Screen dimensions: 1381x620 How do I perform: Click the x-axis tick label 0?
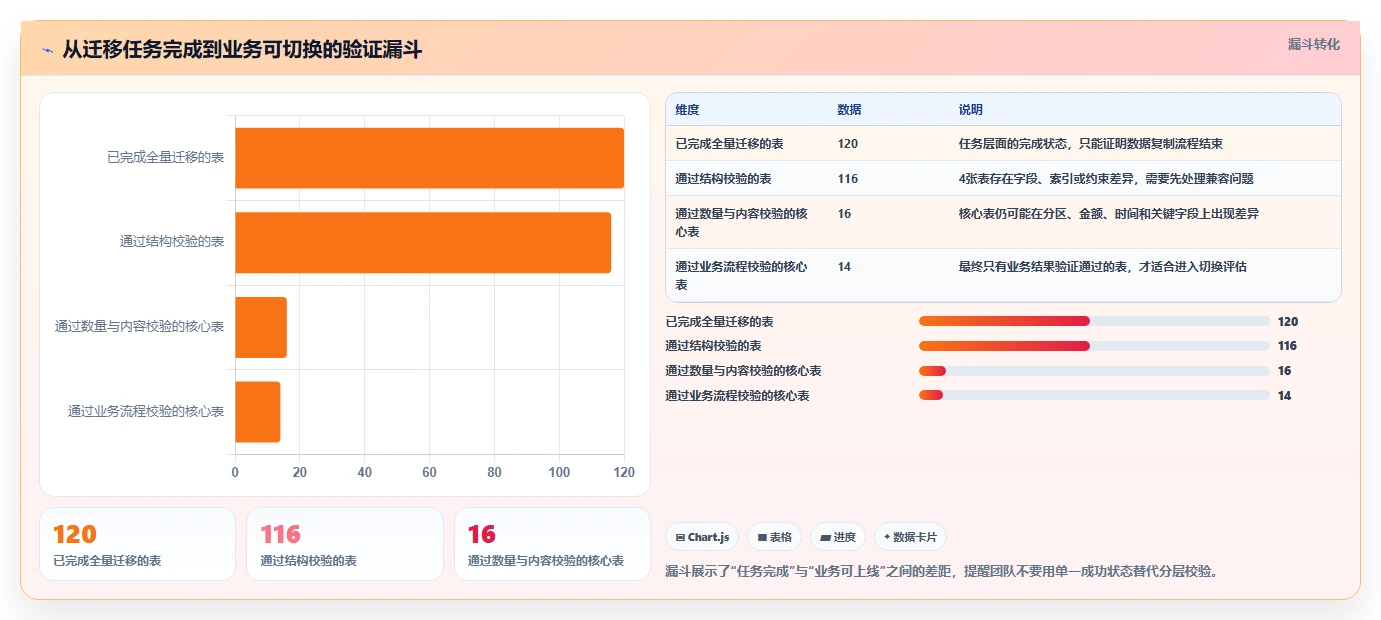235,473
